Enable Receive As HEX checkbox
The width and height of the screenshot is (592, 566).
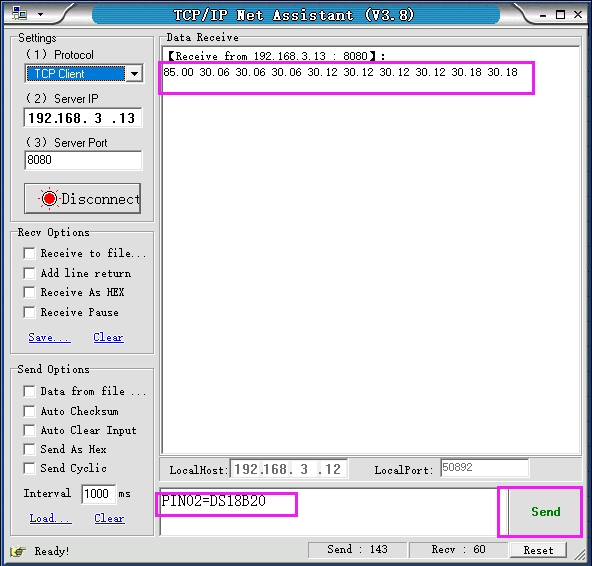(x=29, y=292)
